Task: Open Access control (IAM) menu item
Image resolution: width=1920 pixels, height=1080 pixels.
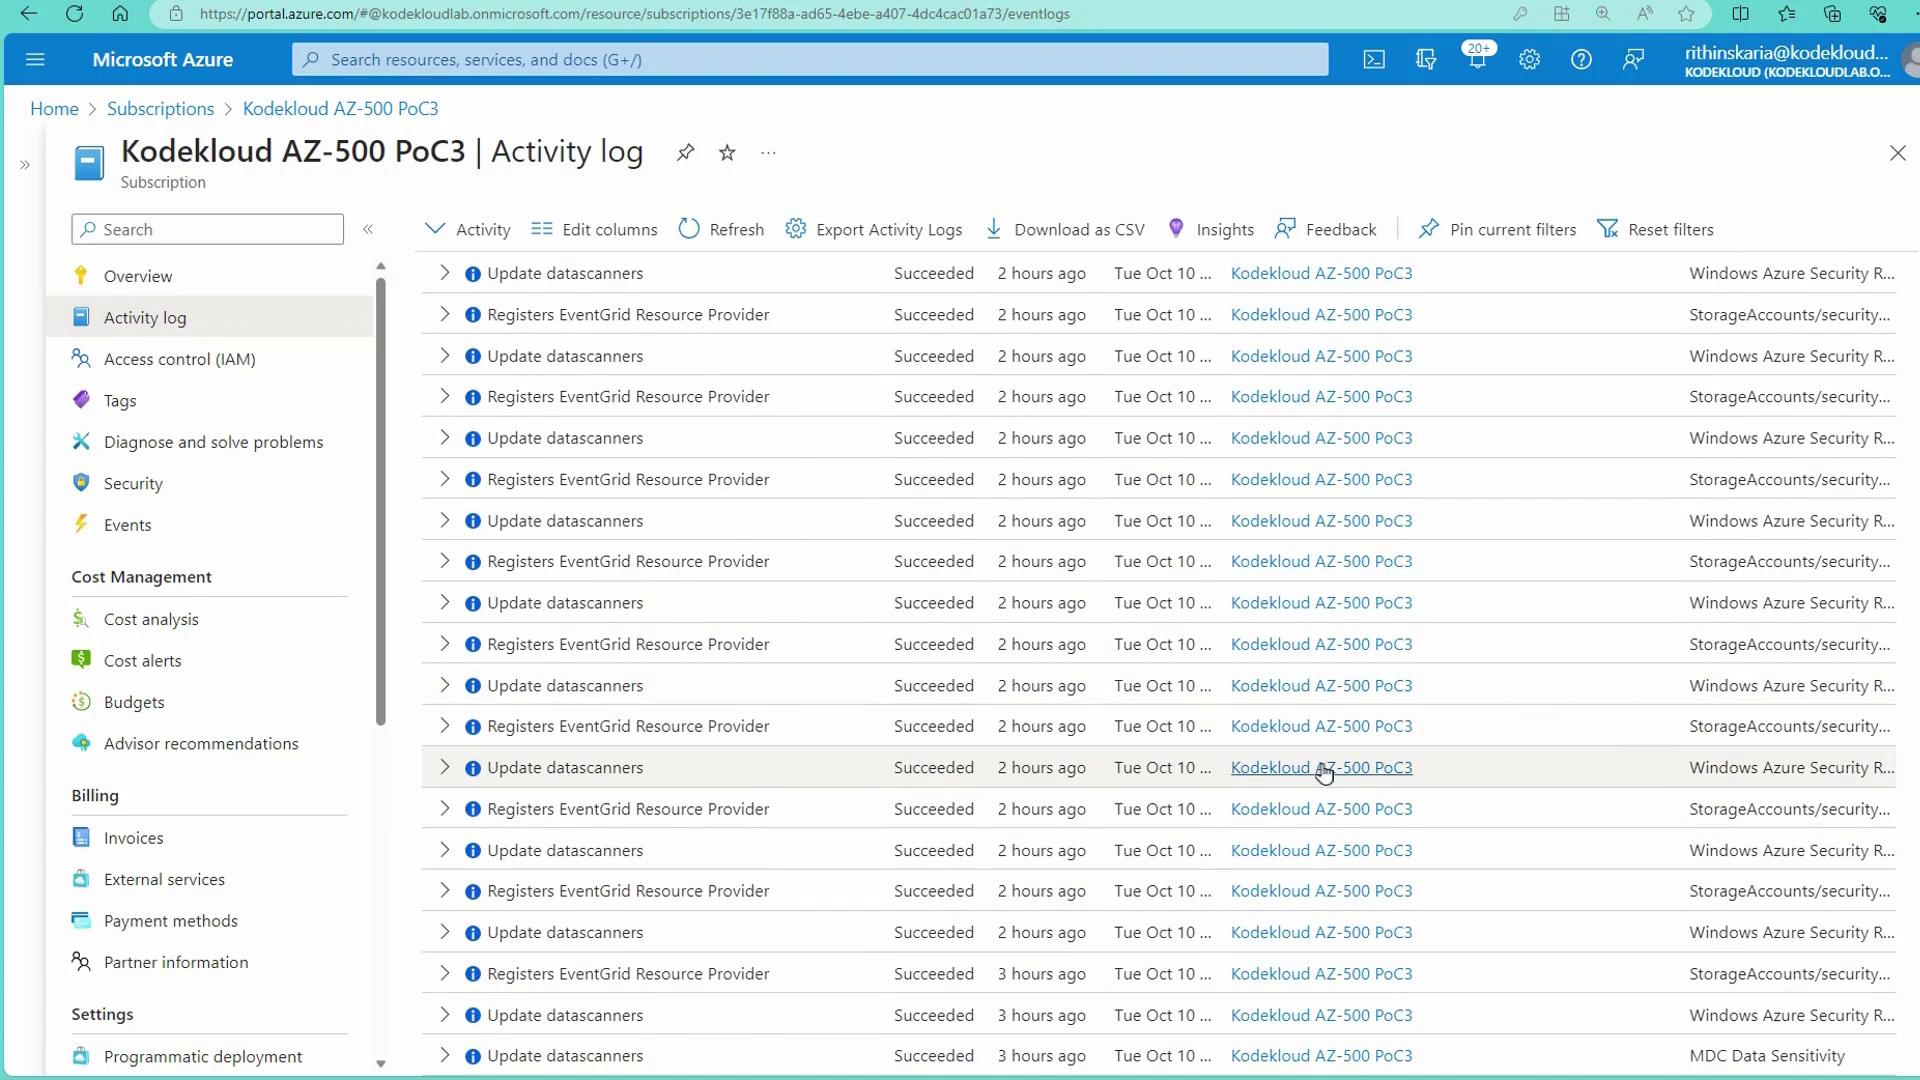Action: click(x=179, y=359)
